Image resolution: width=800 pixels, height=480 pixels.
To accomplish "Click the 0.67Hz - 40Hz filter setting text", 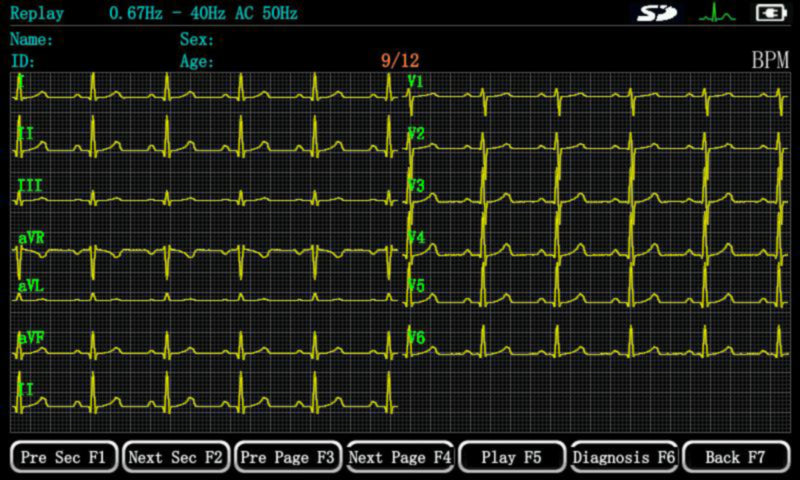I will (x=167, y=13).
